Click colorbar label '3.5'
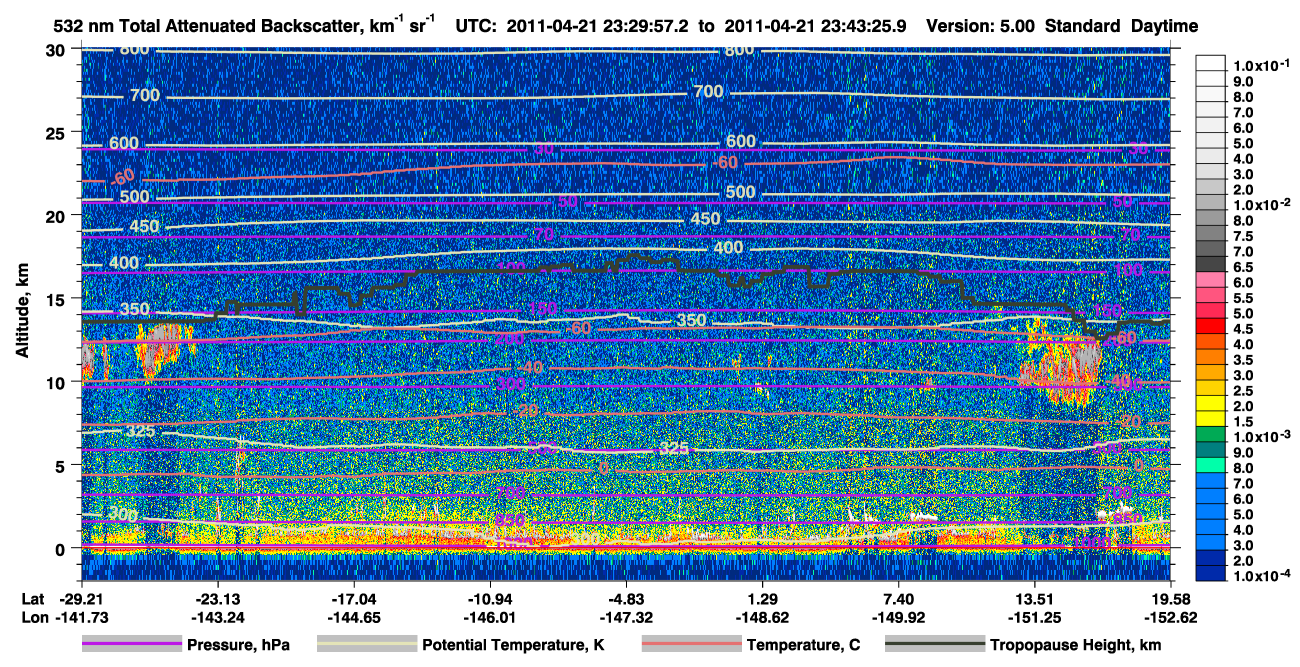1300x667 pixels. 1243,360
